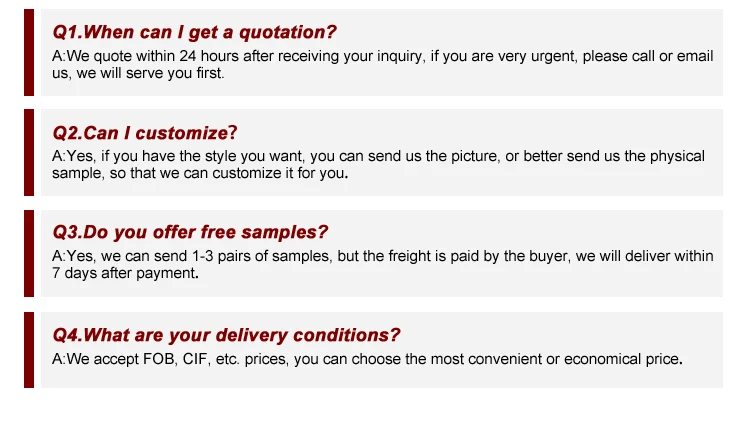
Task: Click the dark red bar beside Q4
Action: point(28,349)
